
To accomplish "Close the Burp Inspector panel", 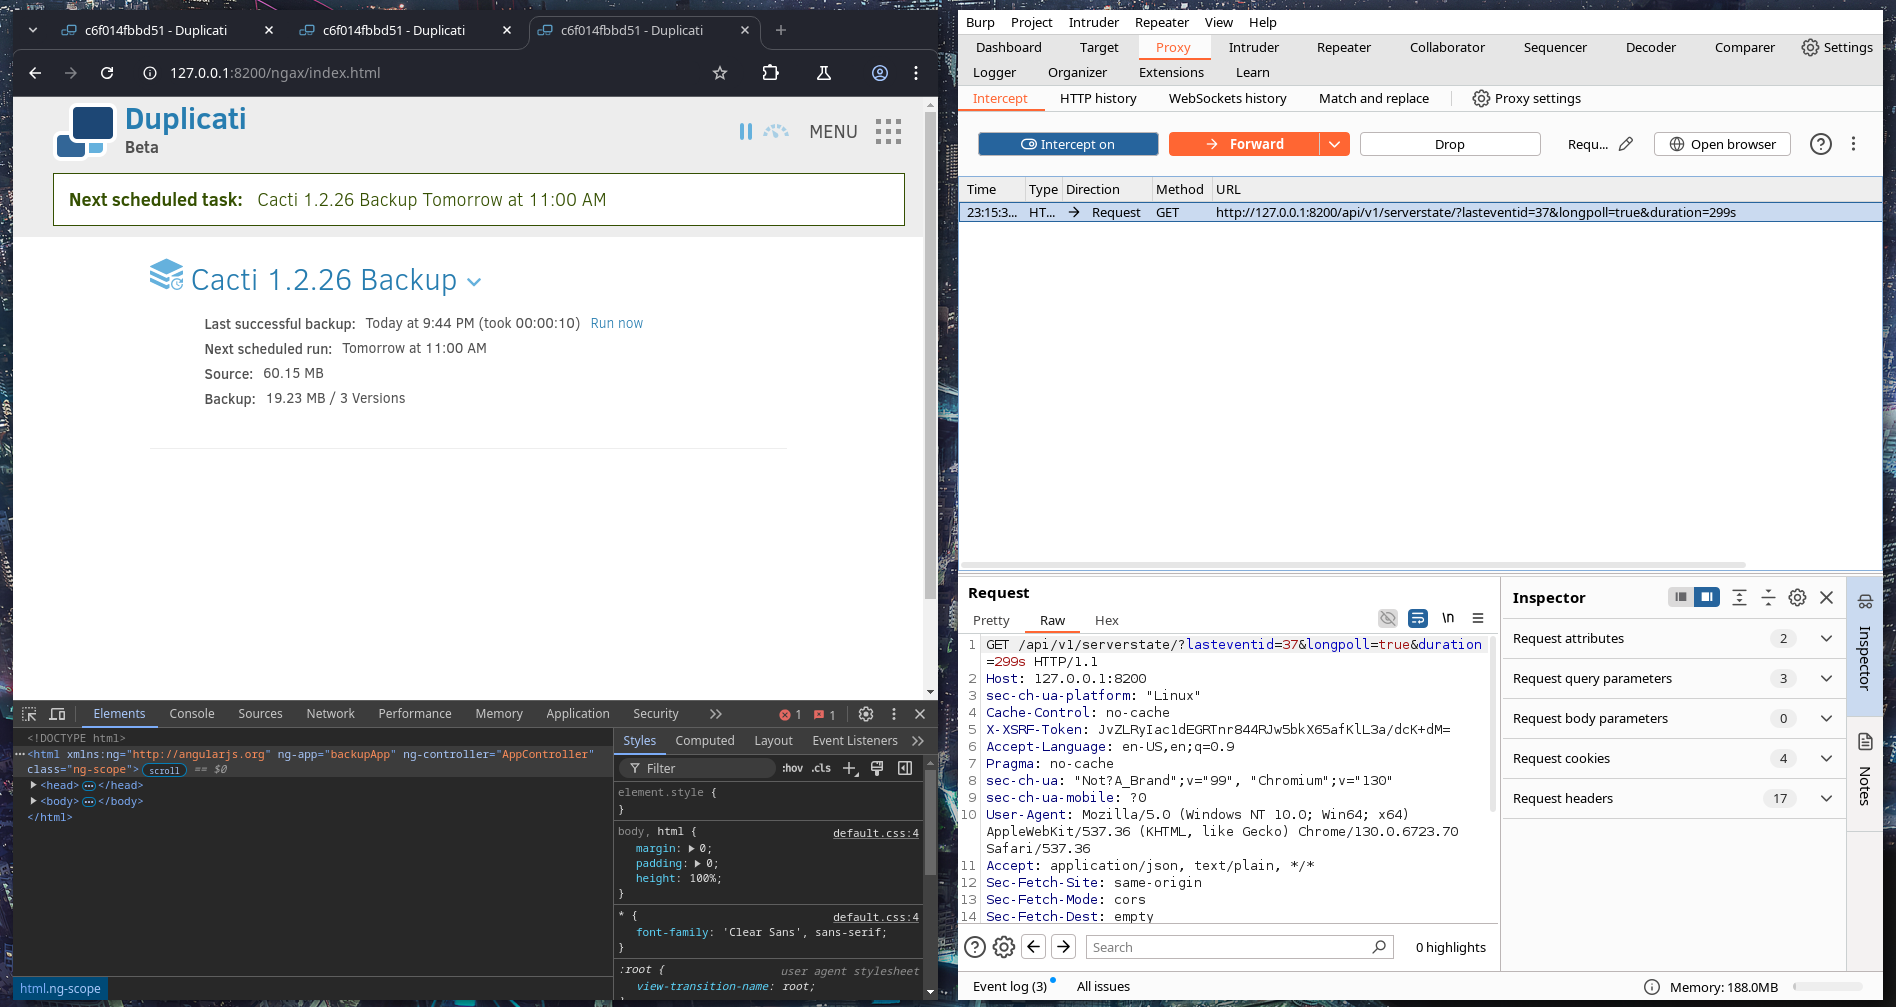I will click(1826, 597).
